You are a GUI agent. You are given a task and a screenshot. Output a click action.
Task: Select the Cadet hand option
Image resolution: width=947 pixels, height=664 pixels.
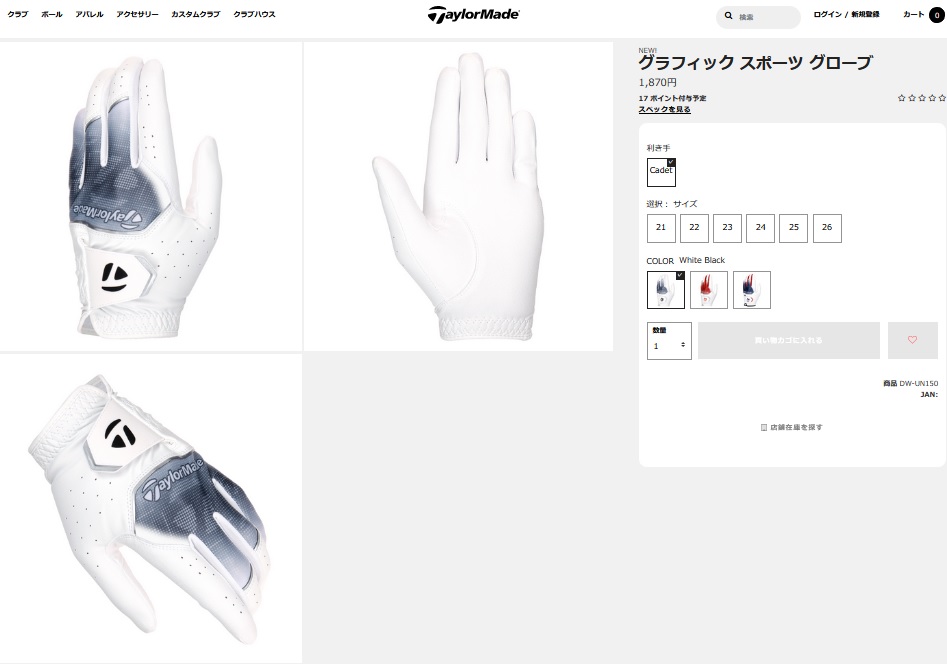click(661, 172)
